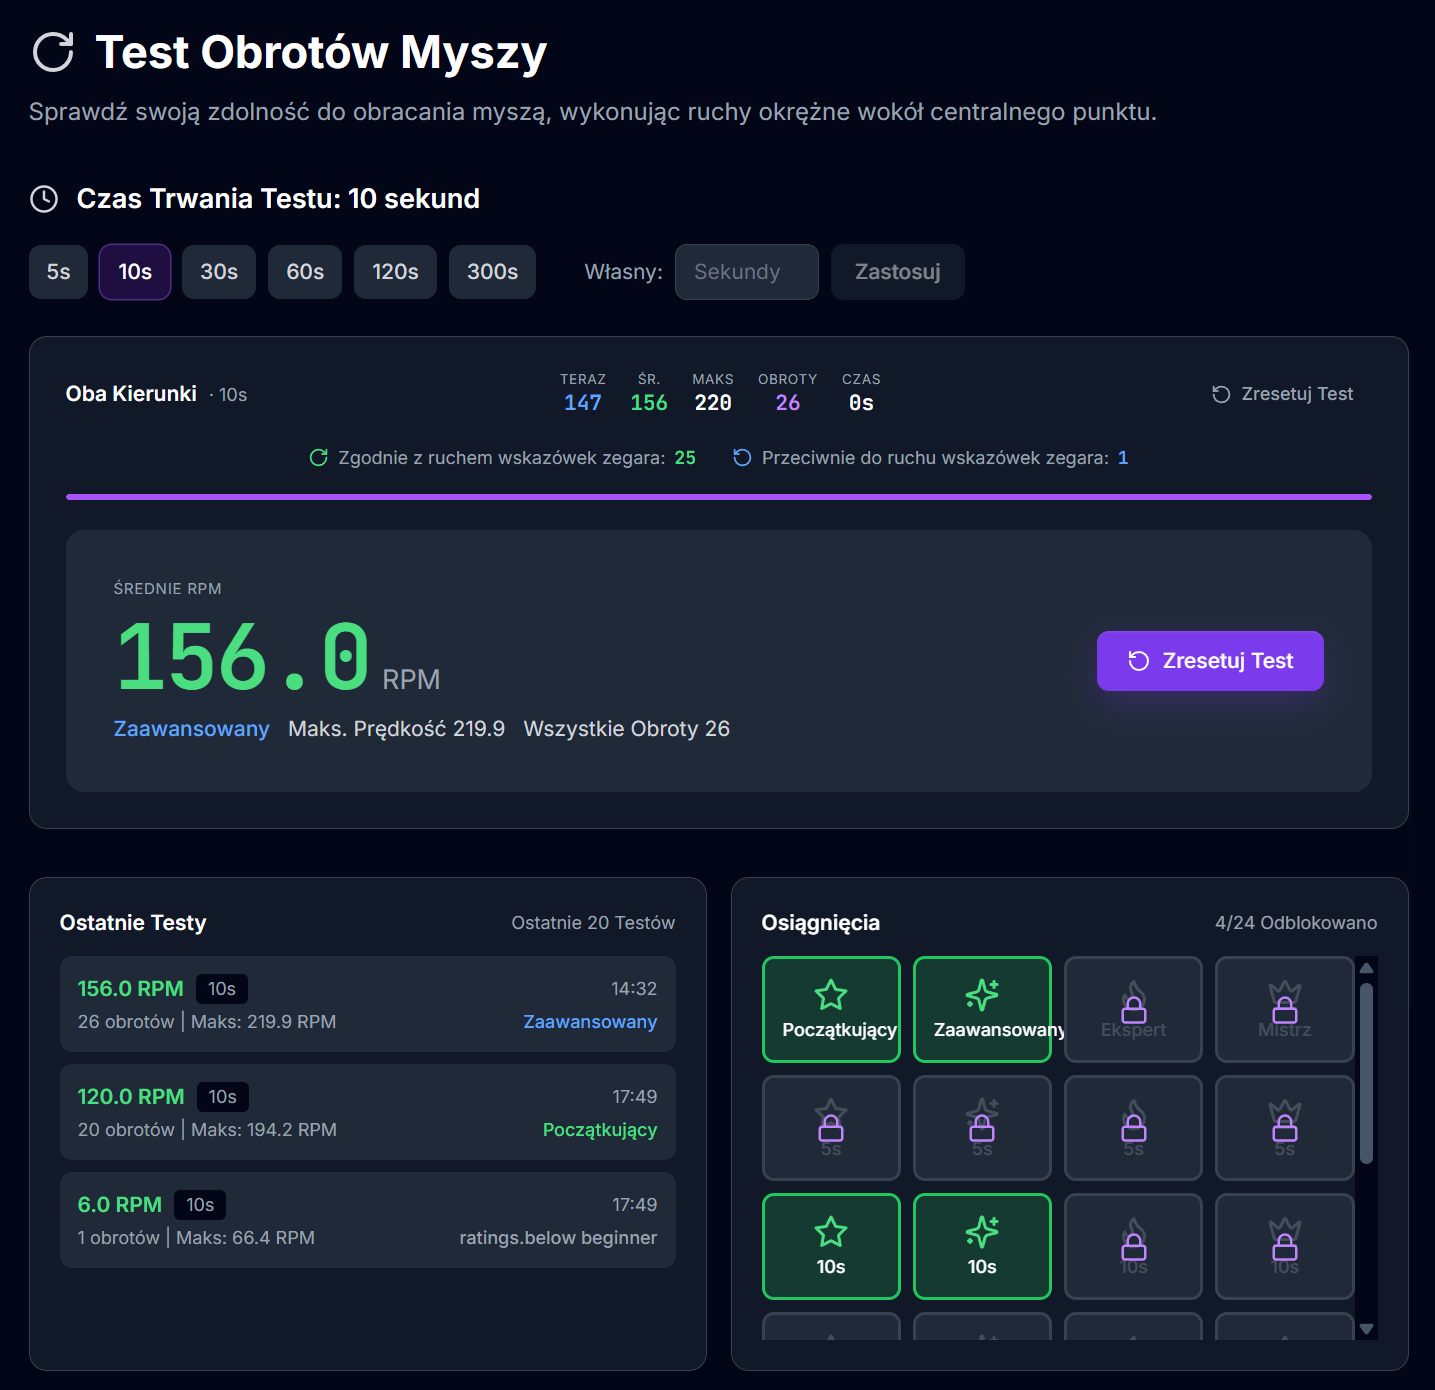This screenshot has height=1390, width=1435.
Task: Click the rotate icon beside Test Obrotów Myszy
Action: [53, 52]
